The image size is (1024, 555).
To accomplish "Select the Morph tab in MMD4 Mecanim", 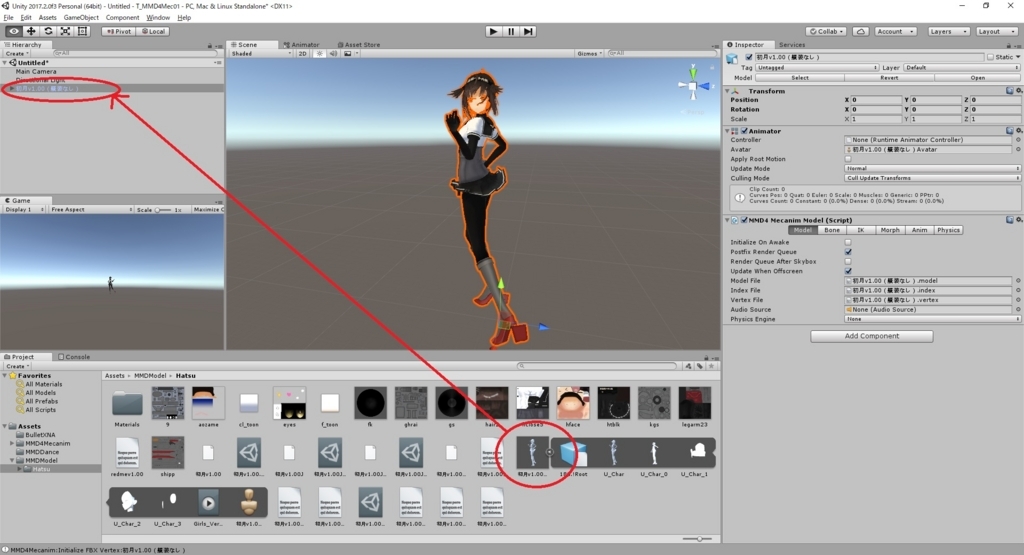I will pos(889,230).
